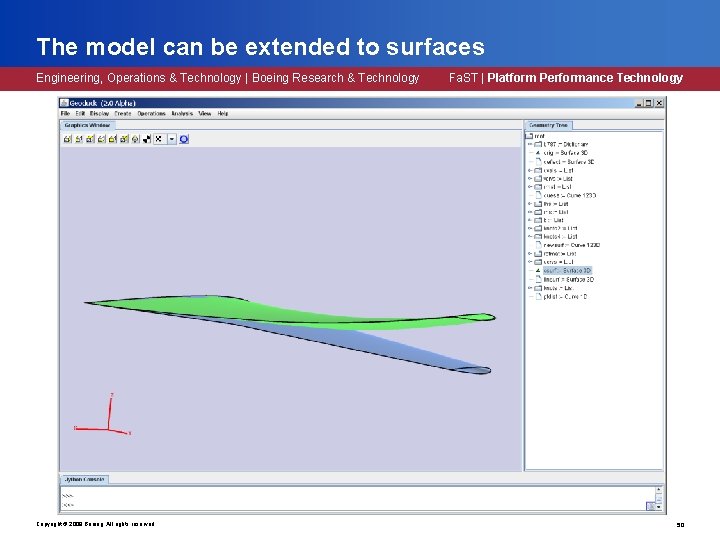Select the highlighted Surface 3D tree row
Viewport: 720px width, 540px height.
click(x=567, y=270)
